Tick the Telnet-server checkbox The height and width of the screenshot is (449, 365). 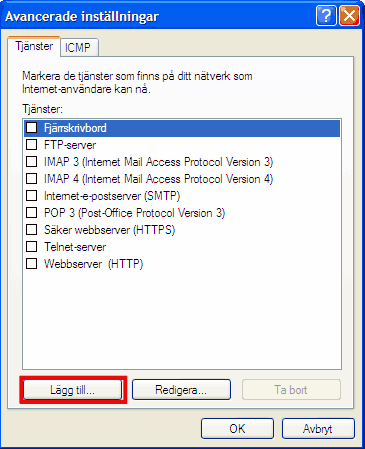click(x=32, y=247)
